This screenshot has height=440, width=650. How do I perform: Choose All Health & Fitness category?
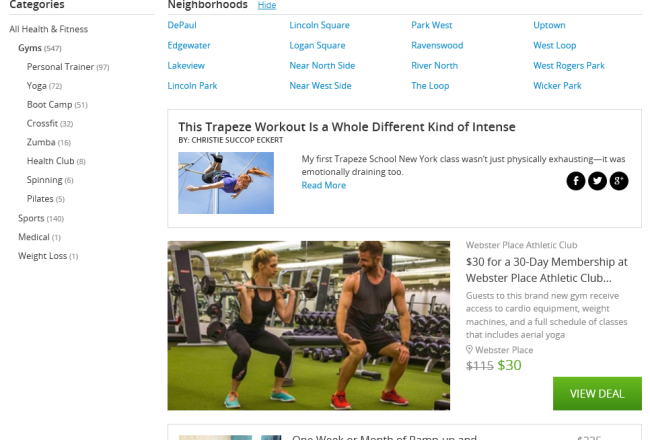coord(49,29)
